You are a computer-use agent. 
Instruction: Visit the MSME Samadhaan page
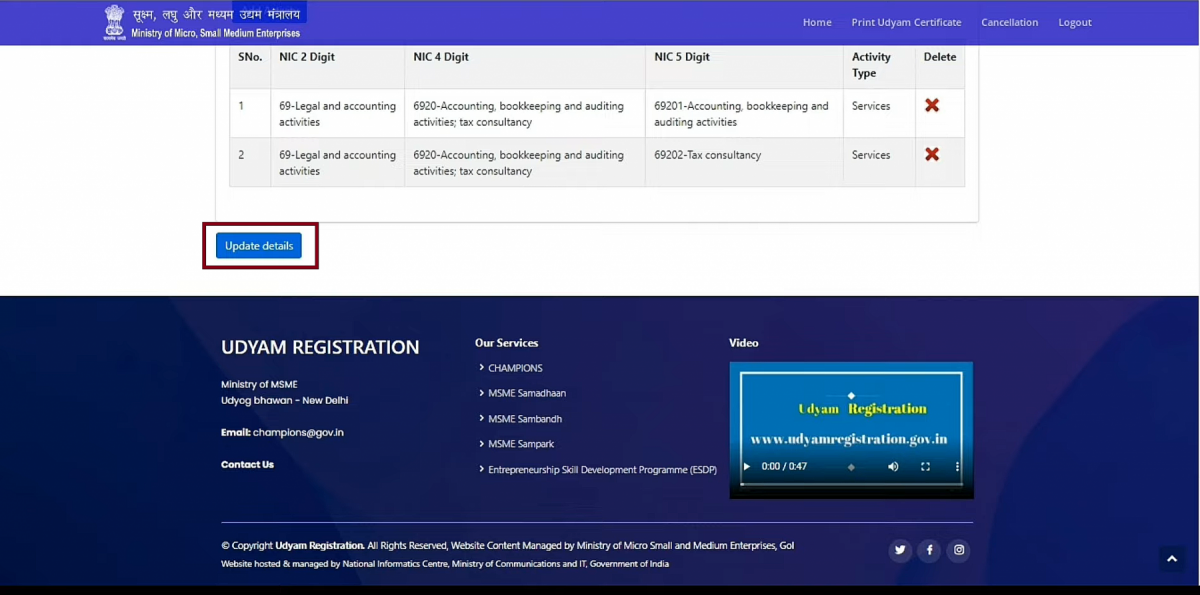click(526, 393)
